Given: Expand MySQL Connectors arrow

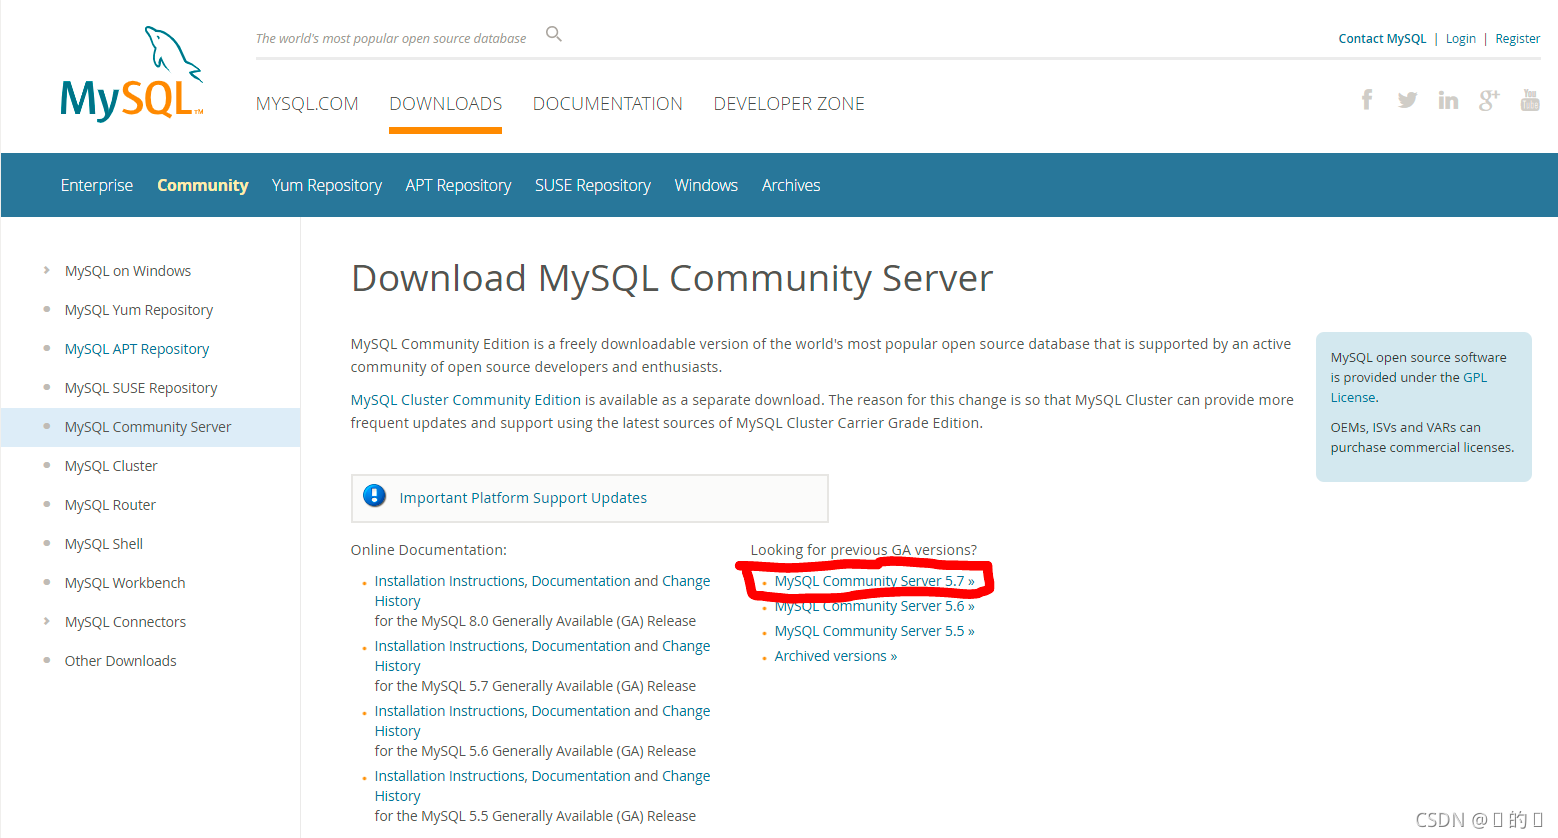Looking at the screenshot, I should point(47,621).
